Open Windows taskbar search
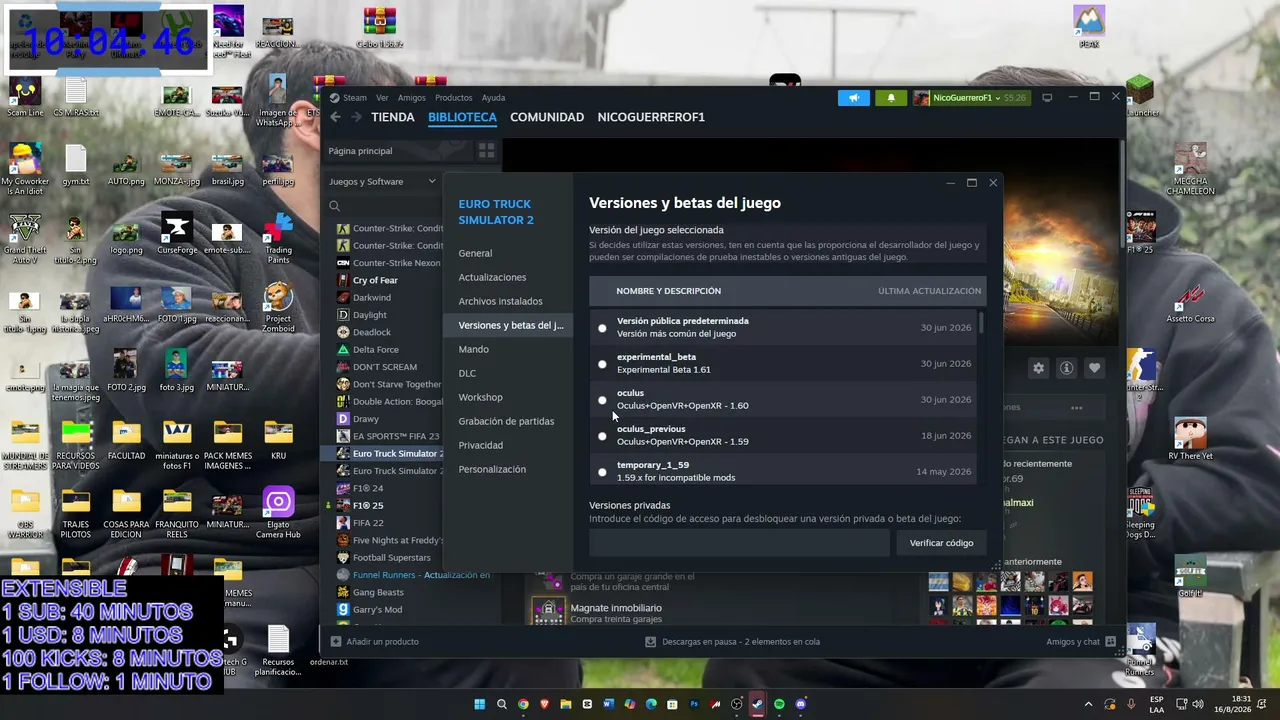This screenshot has width=1280, height=720. [x=502, y=704]
